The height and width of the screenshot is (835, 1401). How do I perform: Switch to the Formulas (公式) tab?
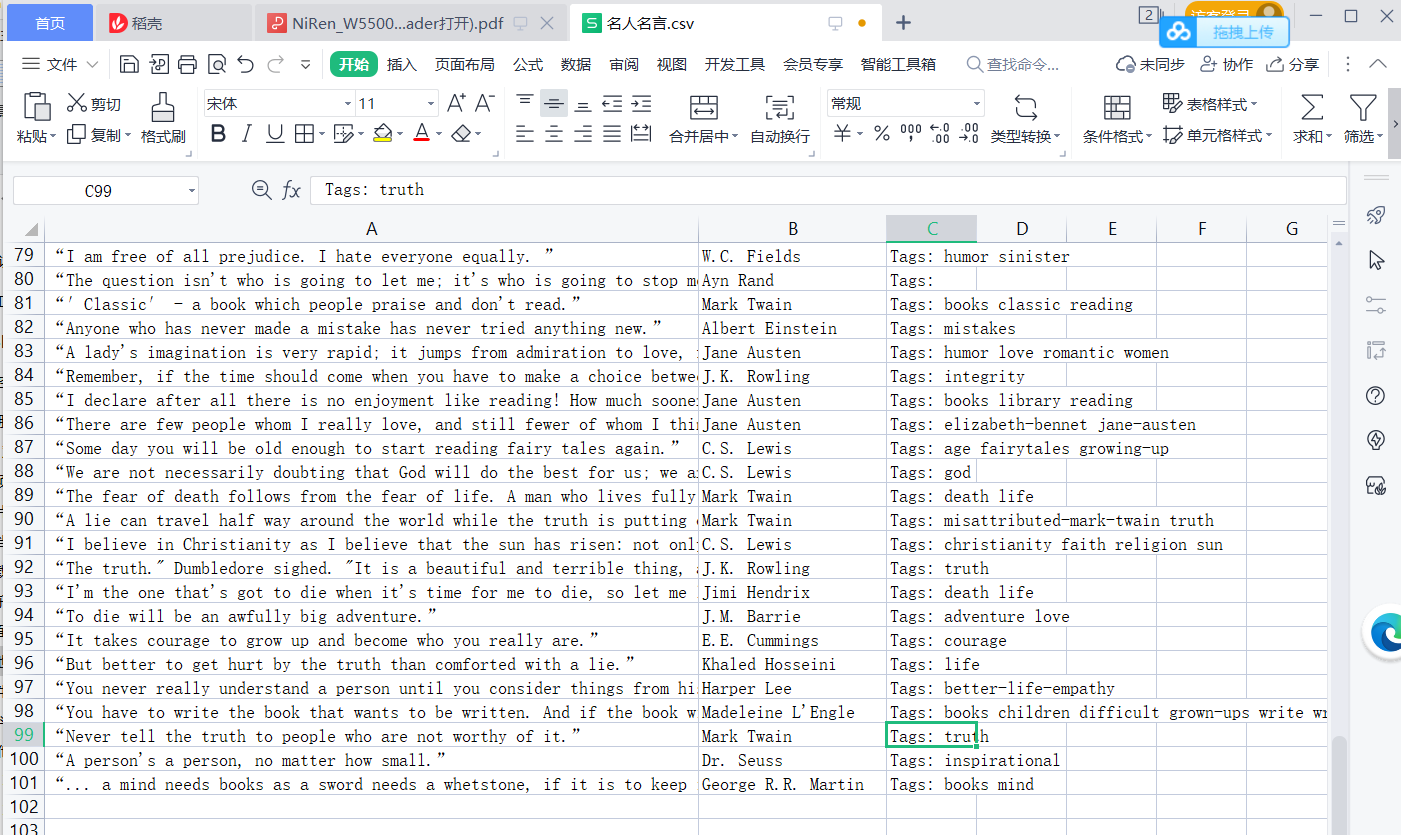coord(528,64)
